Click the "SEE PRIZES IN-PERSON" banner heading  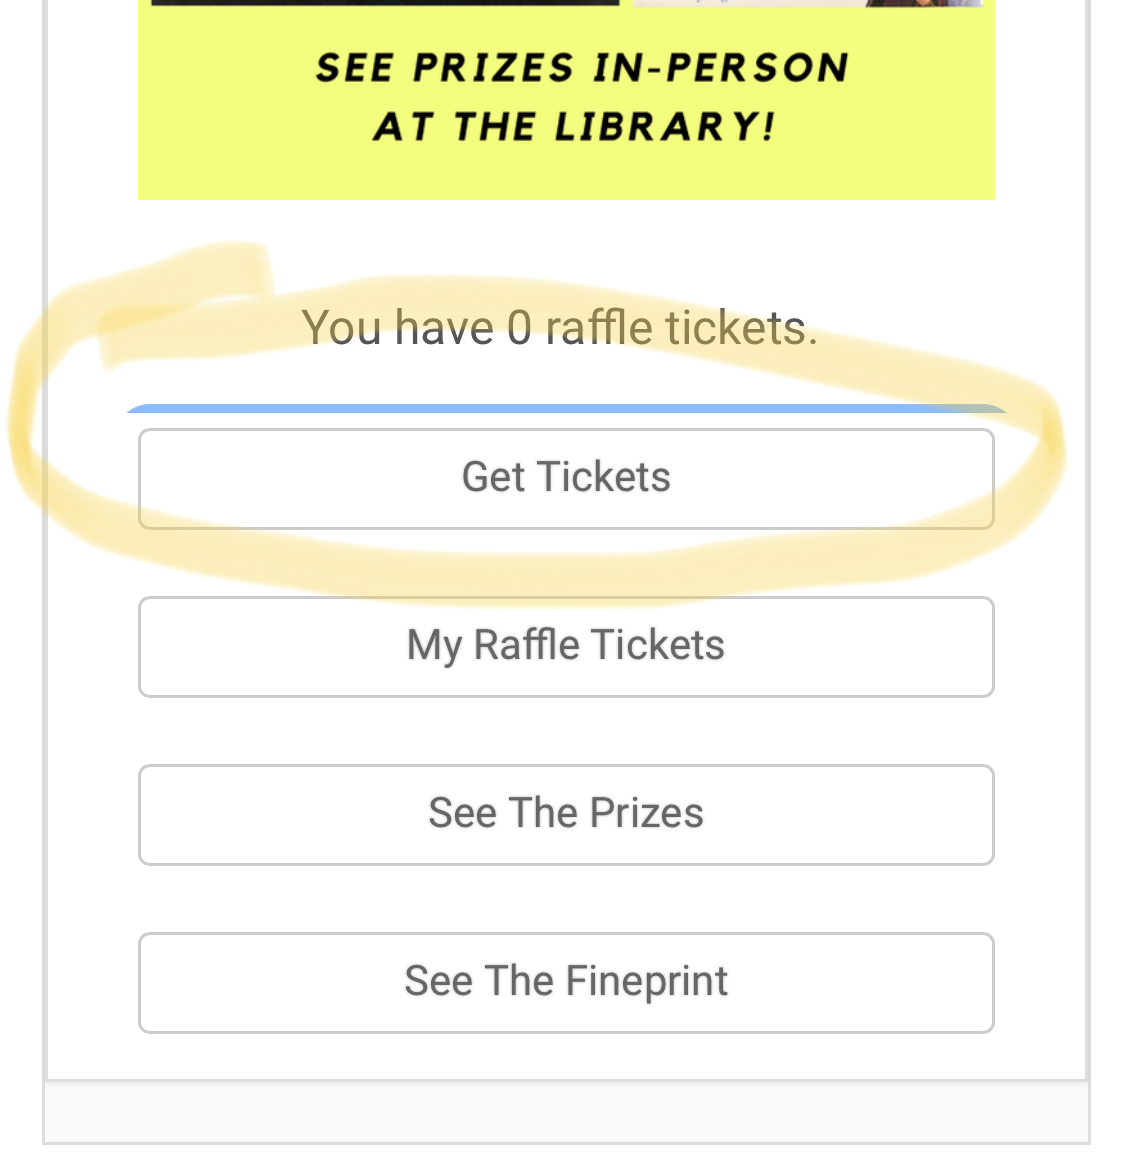[x=582, y=68]
